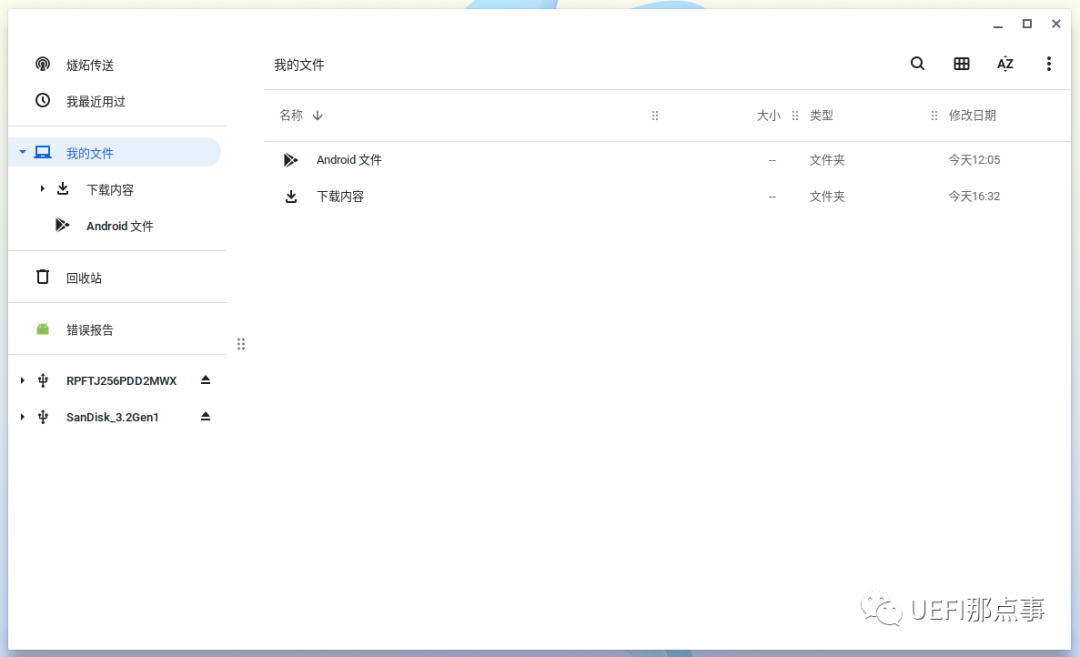The image size is (1080, 657).
Task: Open the AZ sort options
Action: (1005, 64)
